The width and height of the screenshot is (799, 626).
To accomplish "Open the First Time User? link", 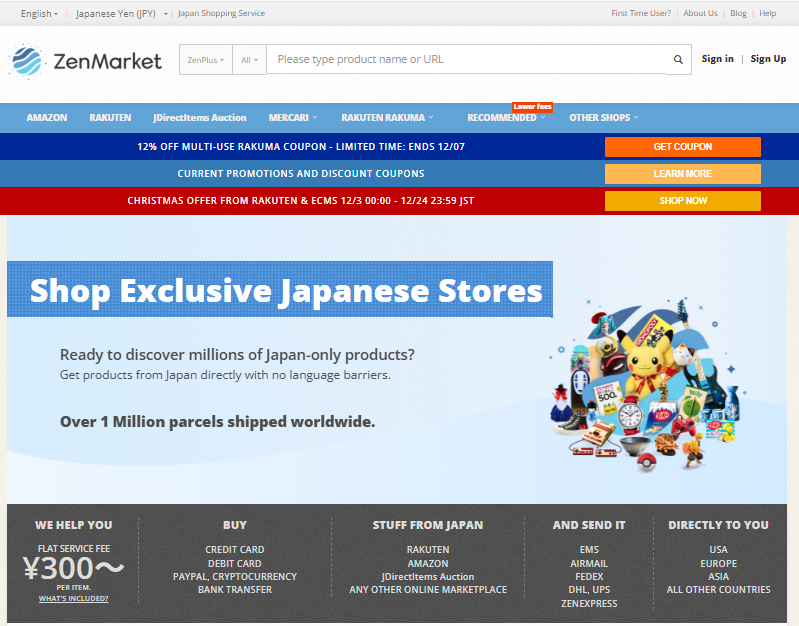I will point(641,13).
